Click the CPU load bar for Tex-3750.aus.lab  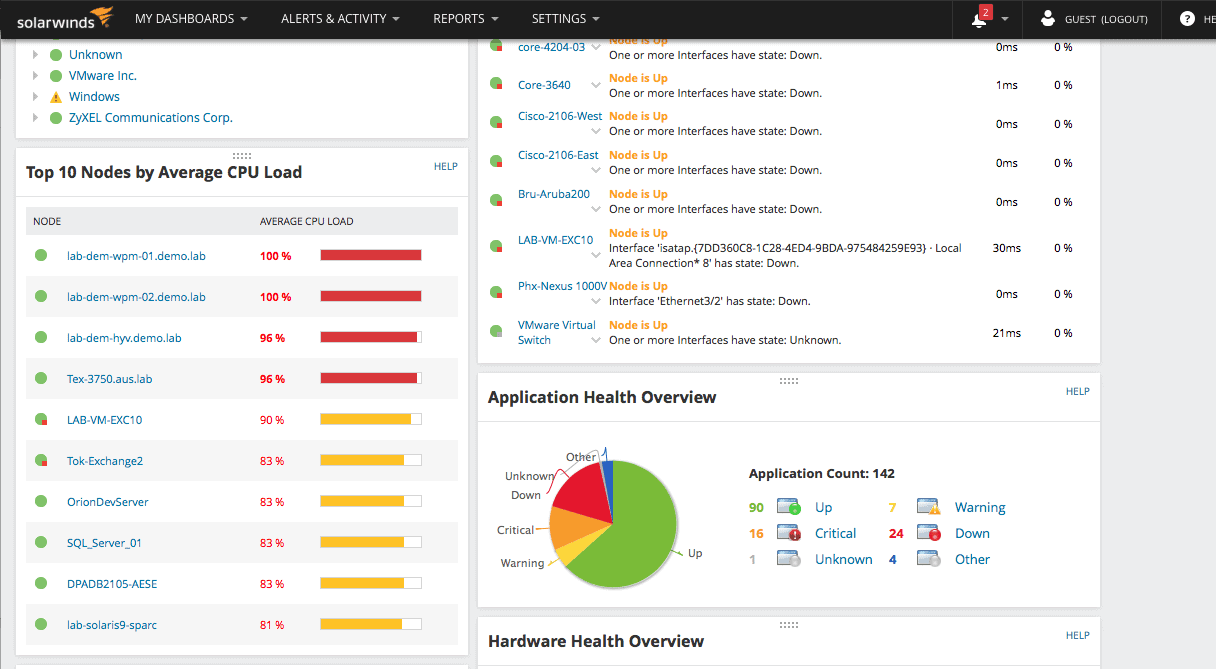pos(371,378)
